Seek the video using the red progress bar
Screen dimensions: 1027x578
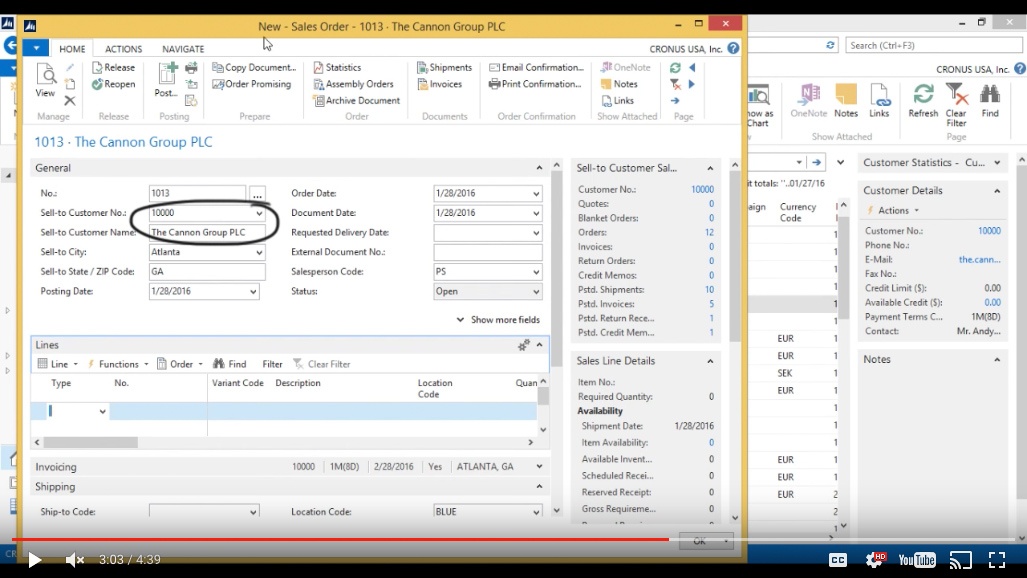[x=339, y=539]
